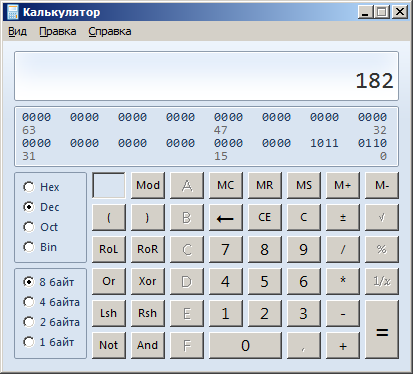Click the decimal comma button
This screenshot has width=413, height=374.
tap(304, 345)
